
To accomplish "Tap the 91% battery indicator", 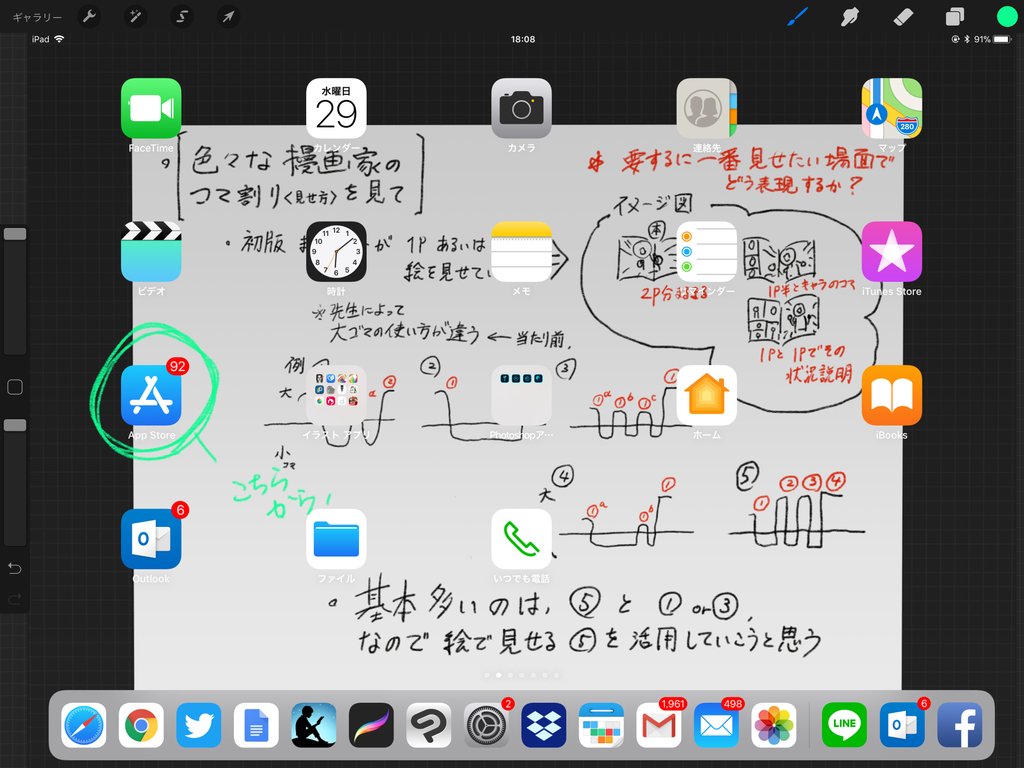I will [991, 39].
